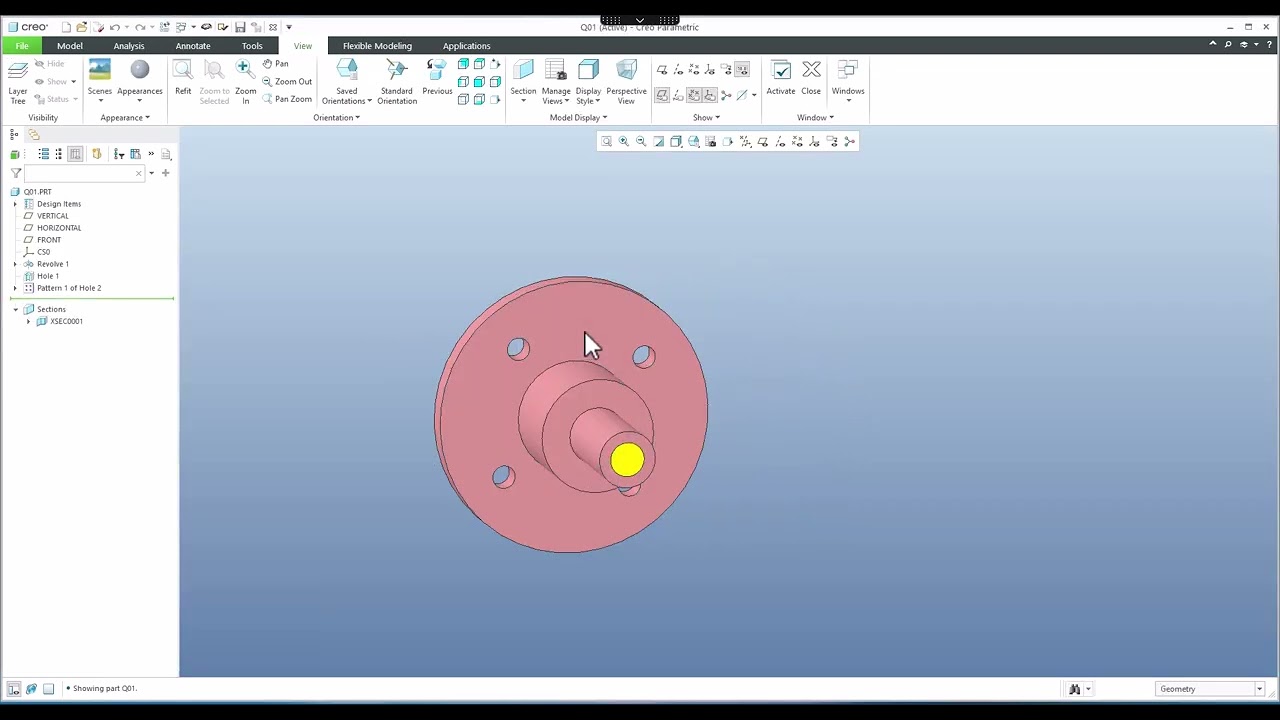This screenshot has height=720, width=1280.
Task: Collapse the Sections node
Action: [15, 309]
